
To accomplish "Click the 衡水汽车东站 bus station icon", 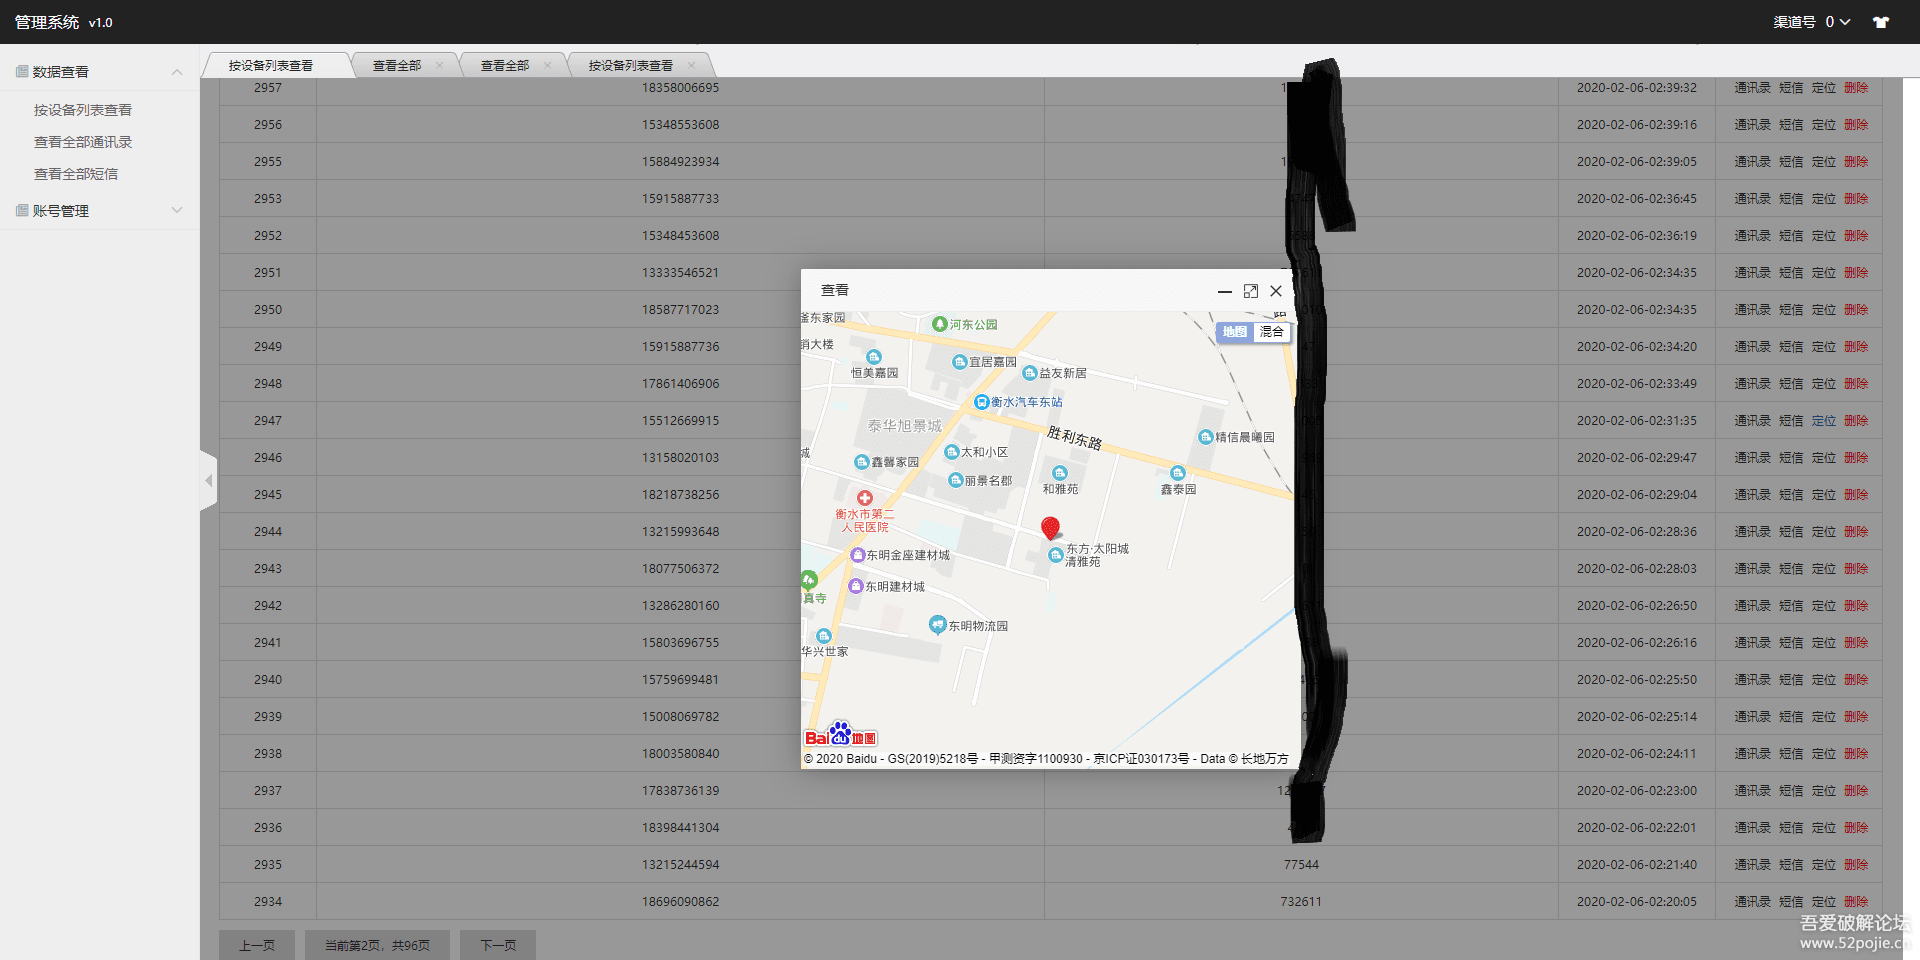I will click(982, 402).
